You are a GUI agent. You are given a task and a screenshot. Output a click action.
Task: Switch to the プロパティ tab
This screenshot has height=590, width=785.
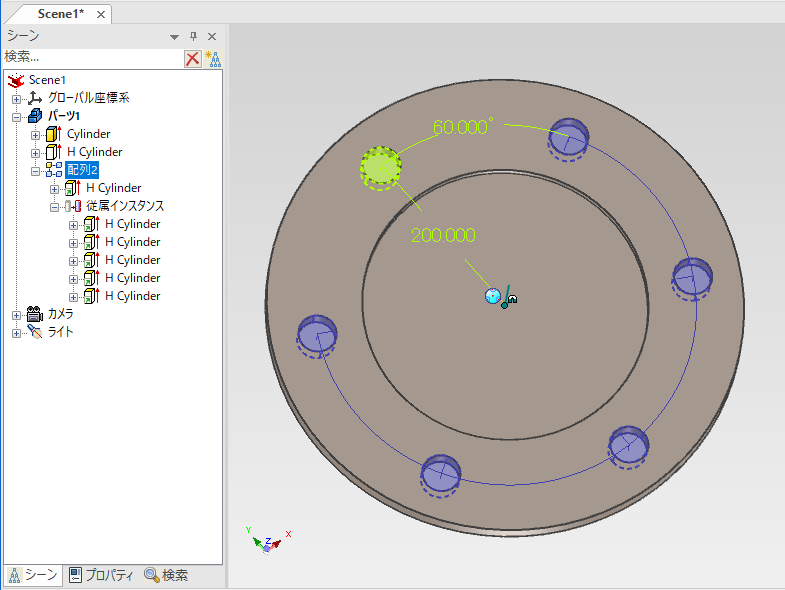click(102, 575)
